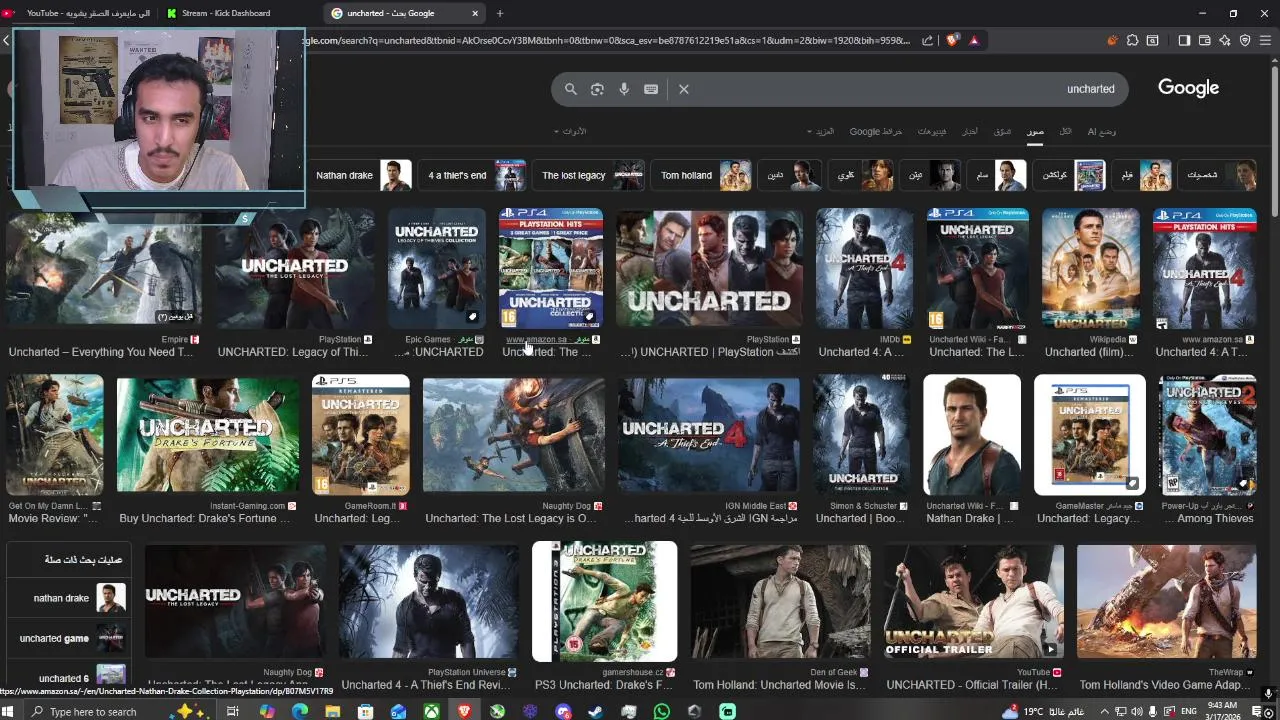1280x720 pixels.
Task: Clear the search query with X
Action: (684, 89)
